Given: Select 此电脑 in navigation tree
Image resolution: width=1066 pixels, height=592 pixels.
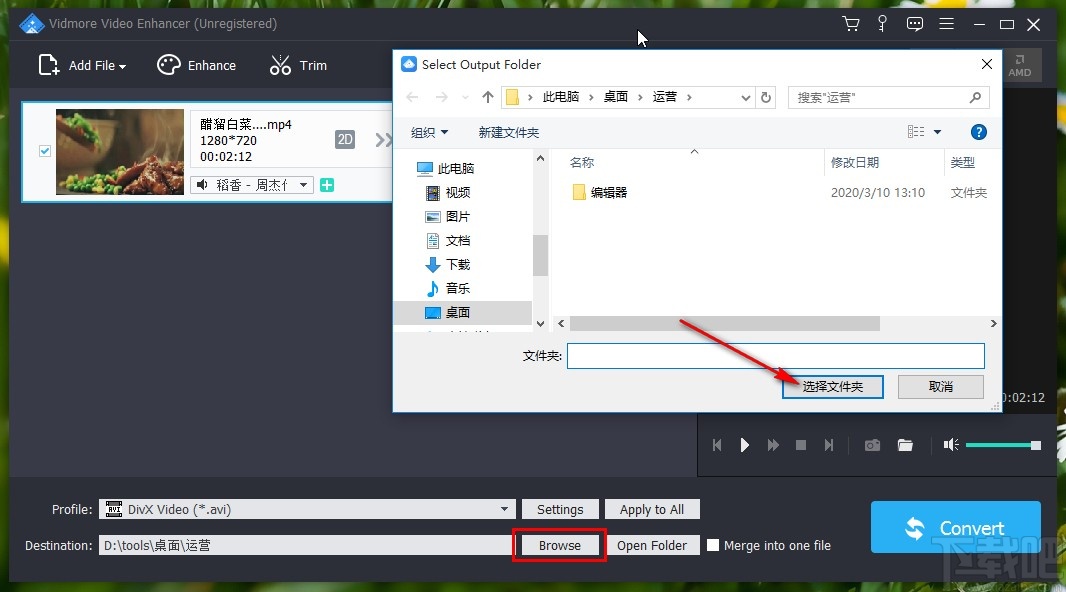Looking at the screenshot, I should [445, 169].
